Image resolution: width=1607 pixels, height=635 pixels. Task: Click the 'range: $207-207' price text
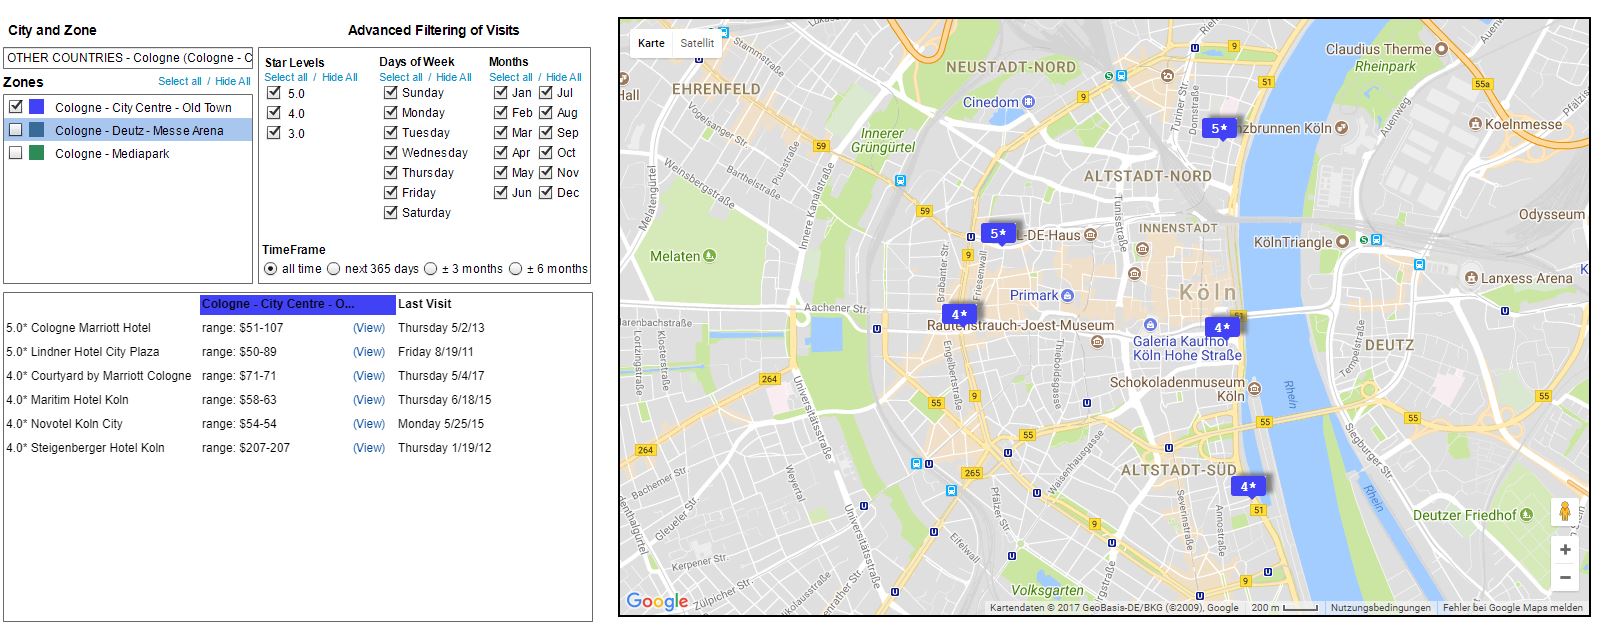click(x=246, y=448)
